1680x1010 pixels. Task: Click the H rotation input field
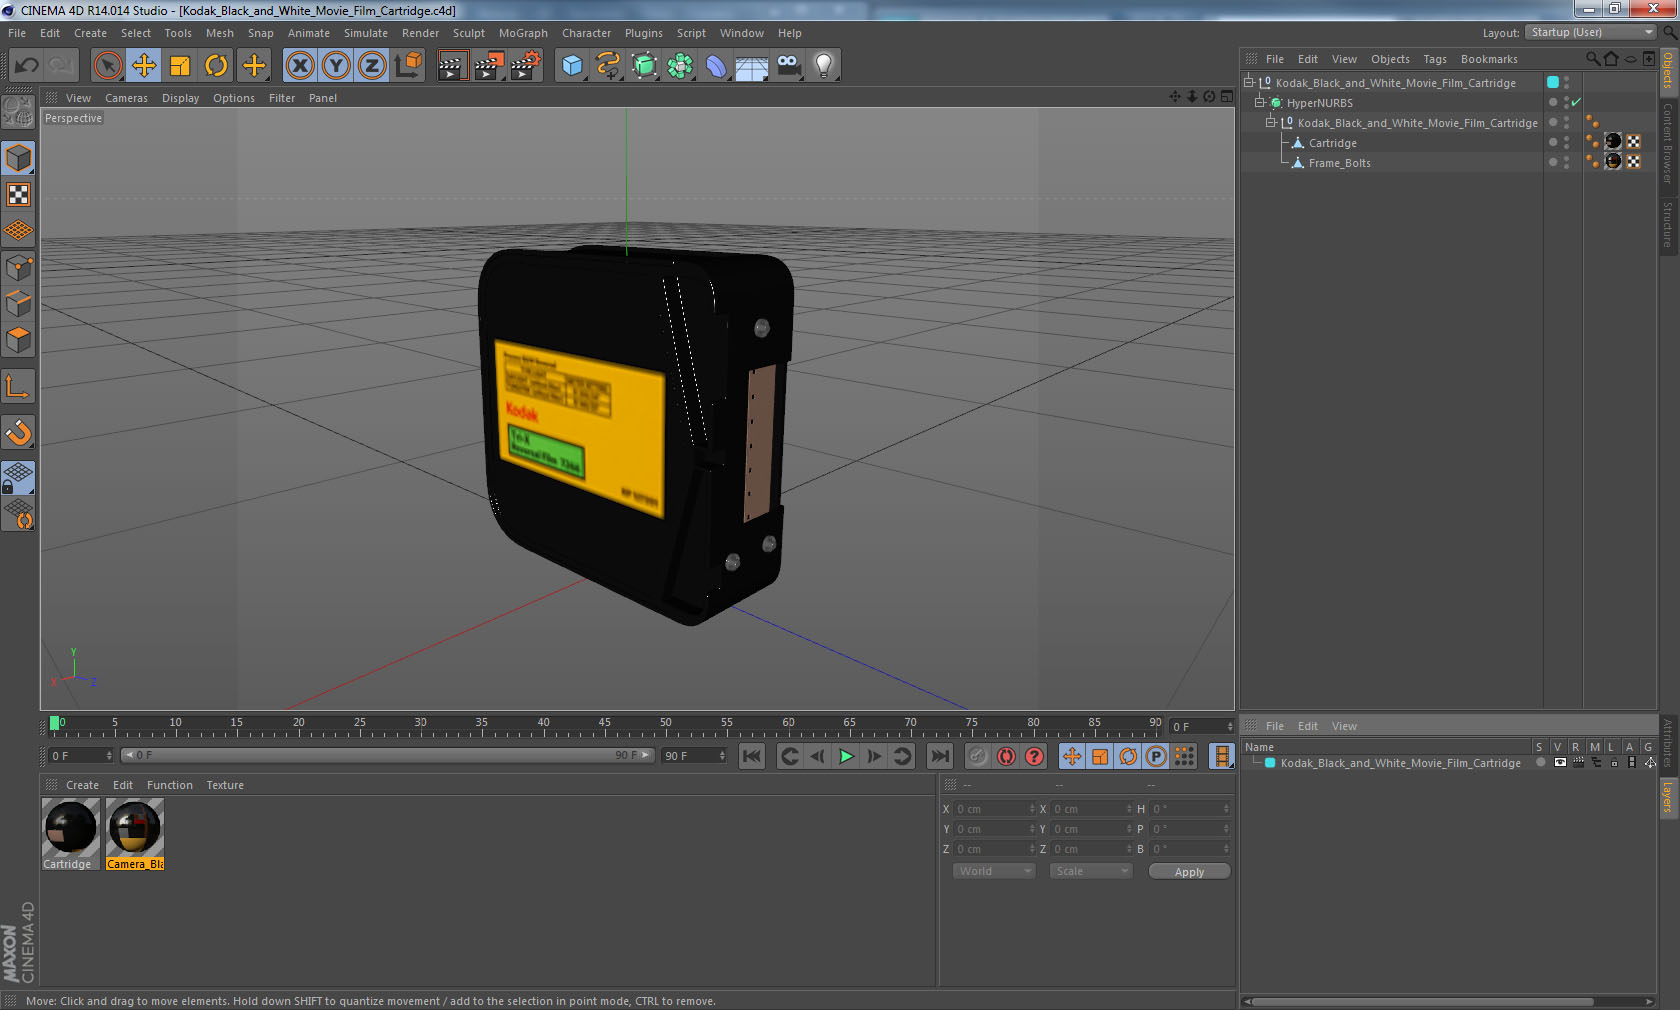click(x=1191, y=809)
